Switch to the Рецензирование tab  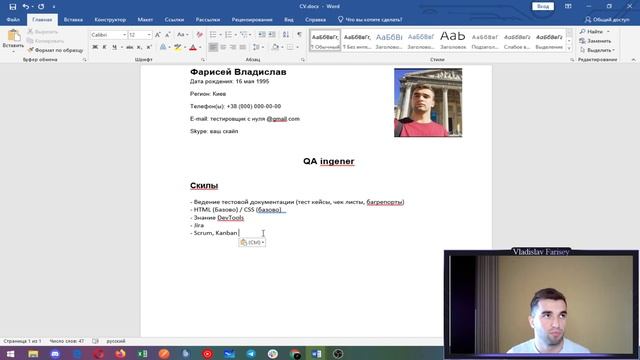[x=252, y=20]
